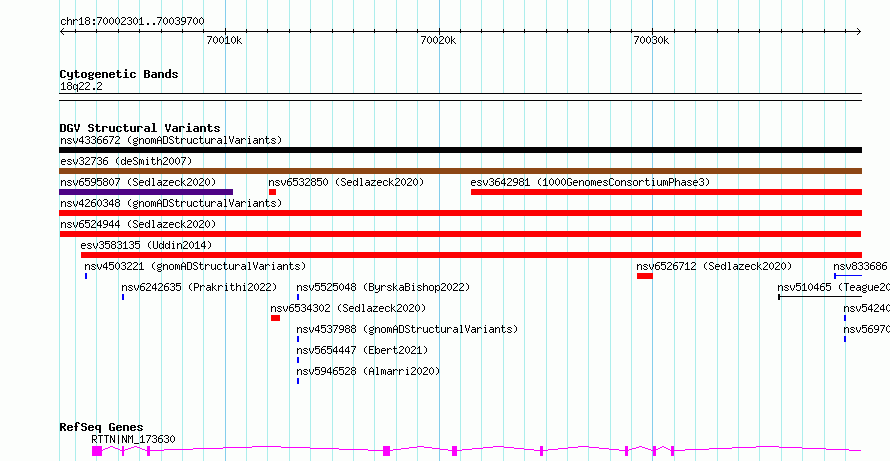This screenshot has height=461, width=890.
Task: Select the red nsv6524944 variant bar
Action: tap(460, 234)
